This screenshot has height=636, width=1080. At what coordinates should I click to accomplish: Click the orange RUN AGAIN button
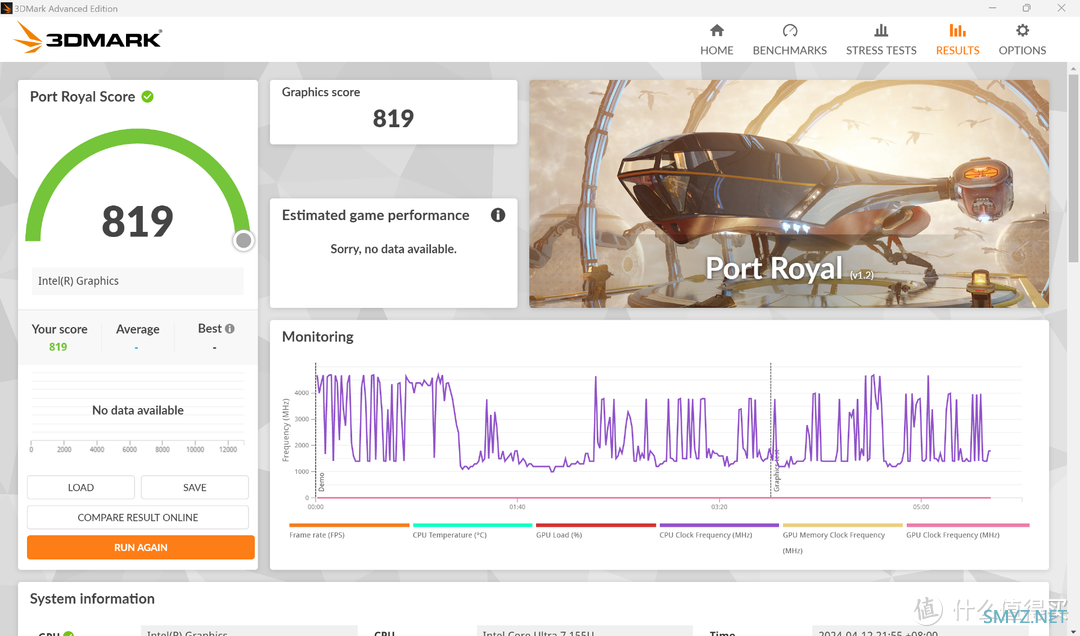point(141,547)
